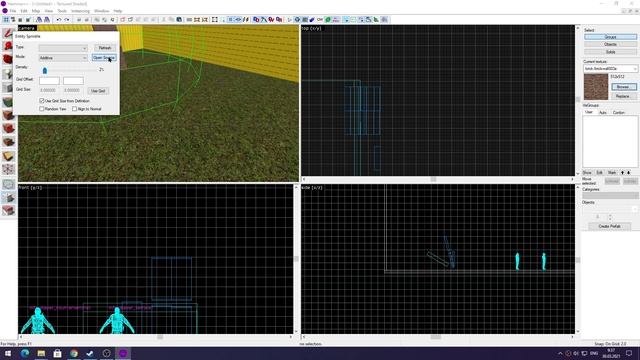This screenshot has height=360, width=640.
Task: Open the Instancing menu
Action: [80, 11]
